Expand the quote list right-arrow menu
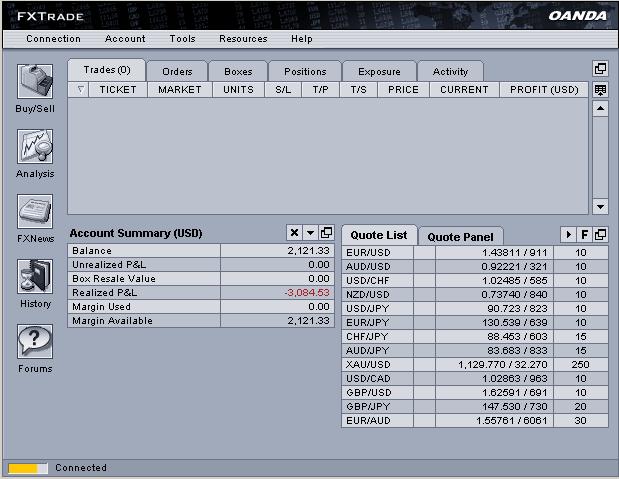The width and height of the screenshot is (619, 479). click(569, 234)
